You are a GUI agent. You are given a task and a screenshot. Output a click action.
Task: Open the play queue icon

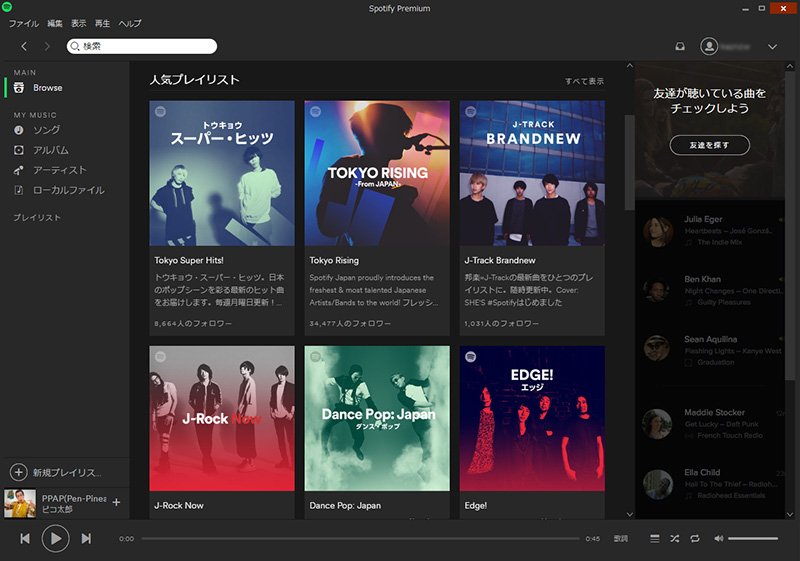pyautogui.click(x=655, y=539)
